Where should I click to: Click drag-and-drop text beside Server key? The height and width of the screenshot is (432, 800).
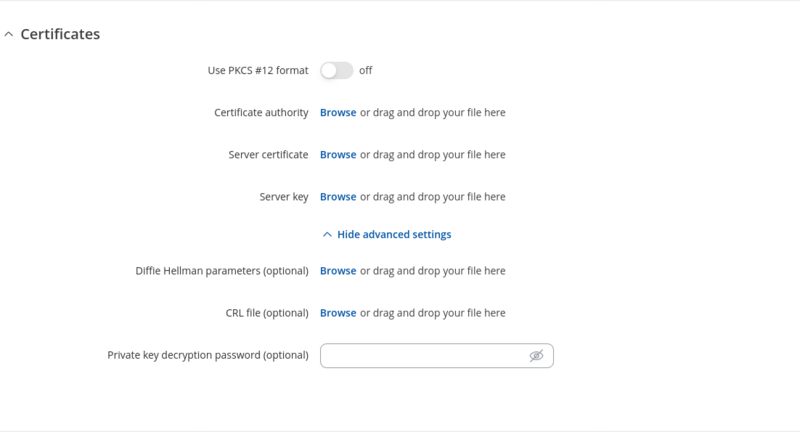pyautogui.click(x=433, y=197)
